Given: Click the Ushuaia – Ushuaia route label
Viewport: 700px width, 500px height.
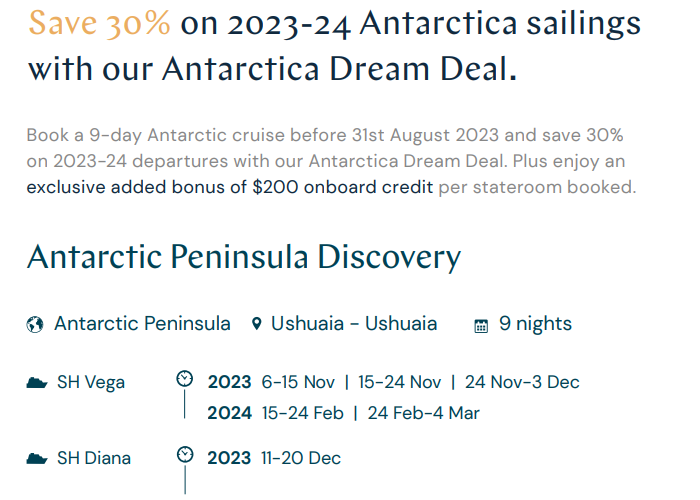Looking at the screenshot, I should tap(354, 324).
